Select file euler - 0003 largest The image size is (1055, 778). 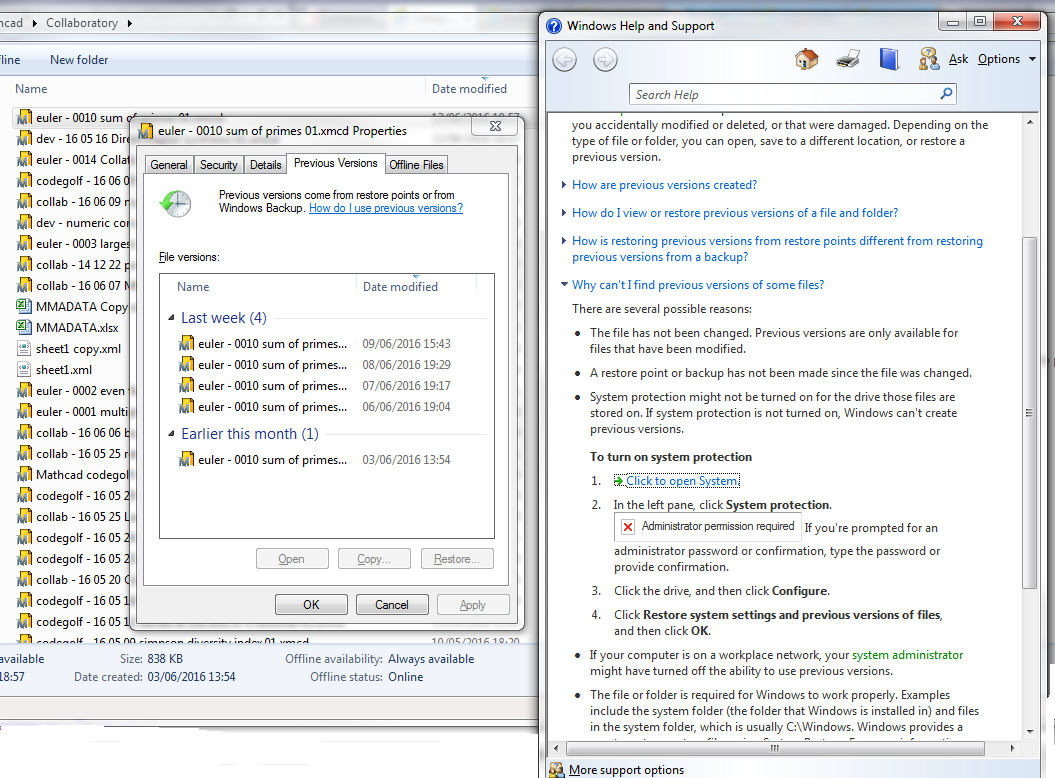73,244
